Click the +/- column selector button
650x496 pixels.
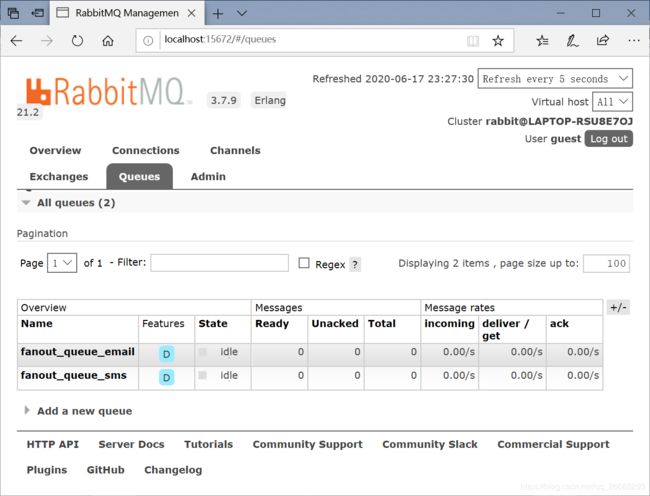[618, 307]
